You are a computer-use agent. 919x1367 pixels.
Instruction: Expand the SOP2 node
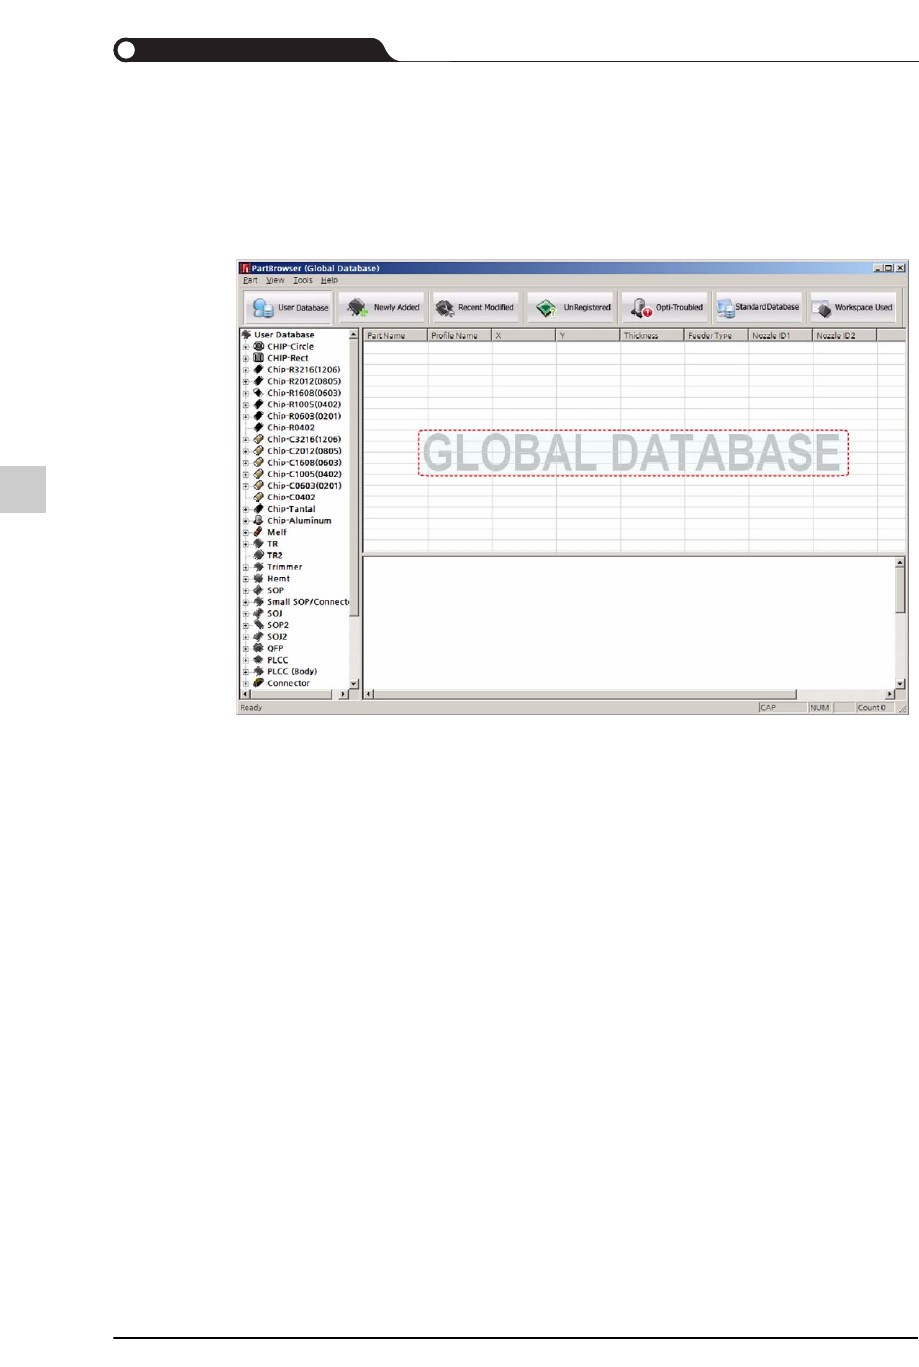(x=246, y=625)
